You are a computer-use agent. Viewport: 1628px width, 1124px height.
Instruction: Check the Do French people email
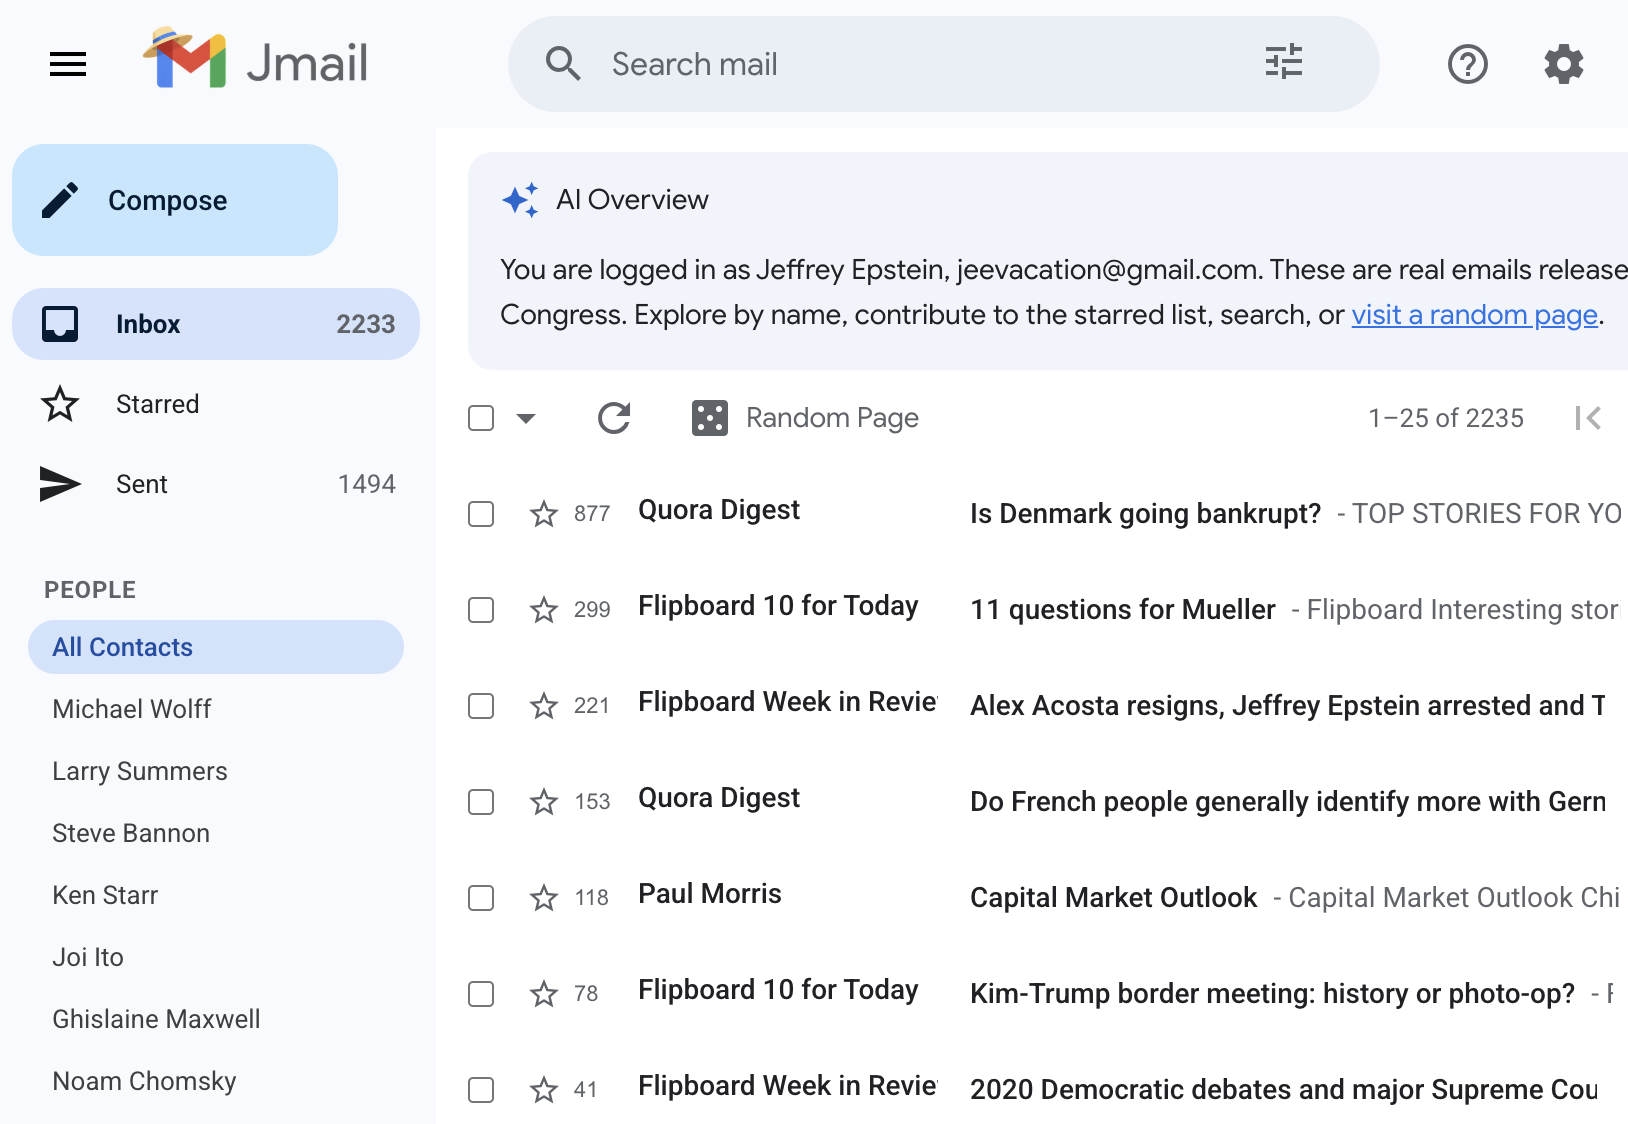tap(481, 802)
